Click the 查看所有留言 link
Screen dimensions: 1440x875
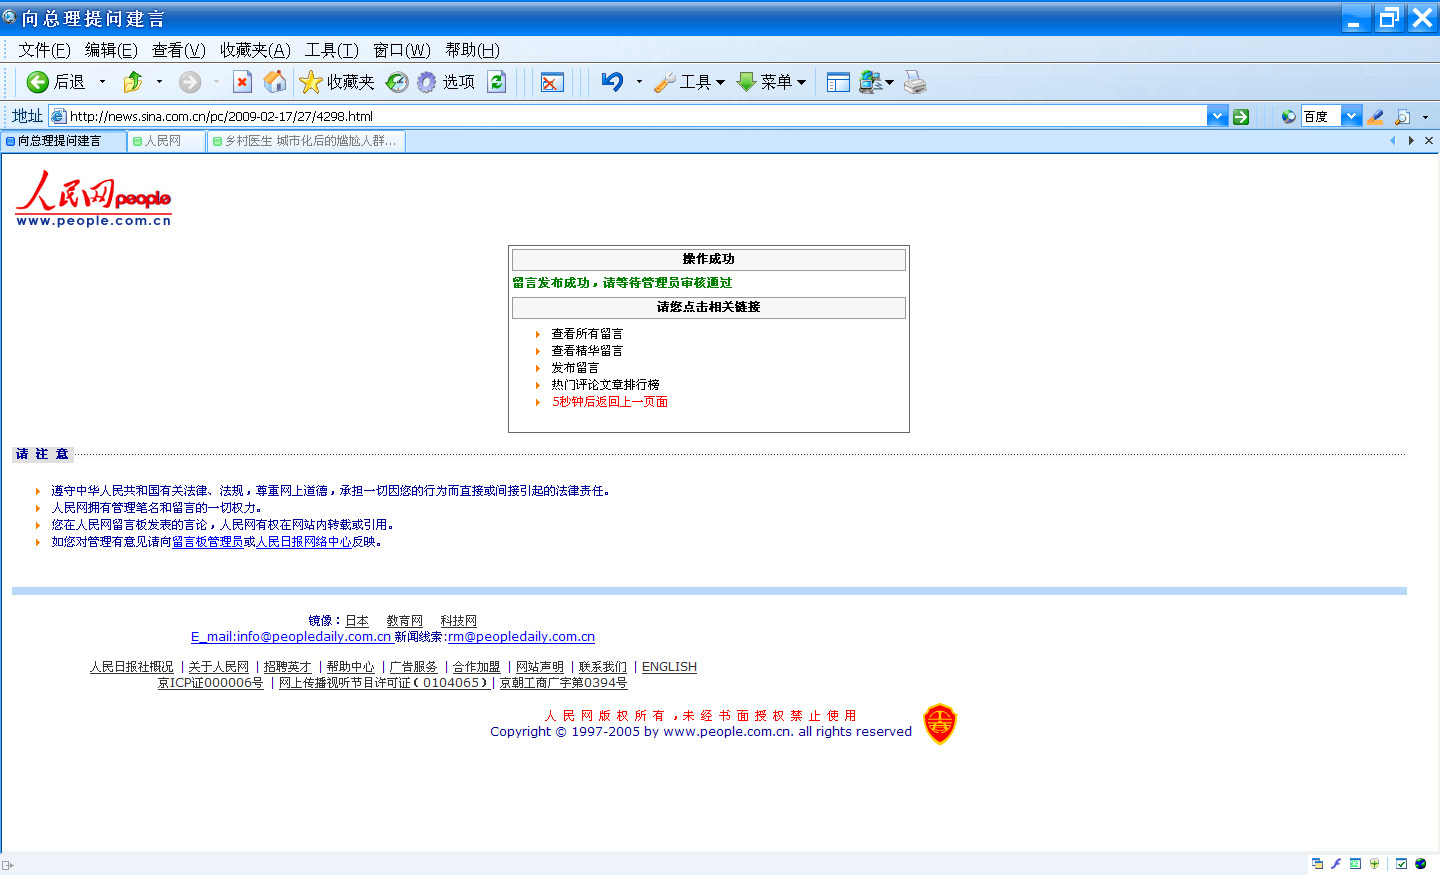(x=587, y=334)
